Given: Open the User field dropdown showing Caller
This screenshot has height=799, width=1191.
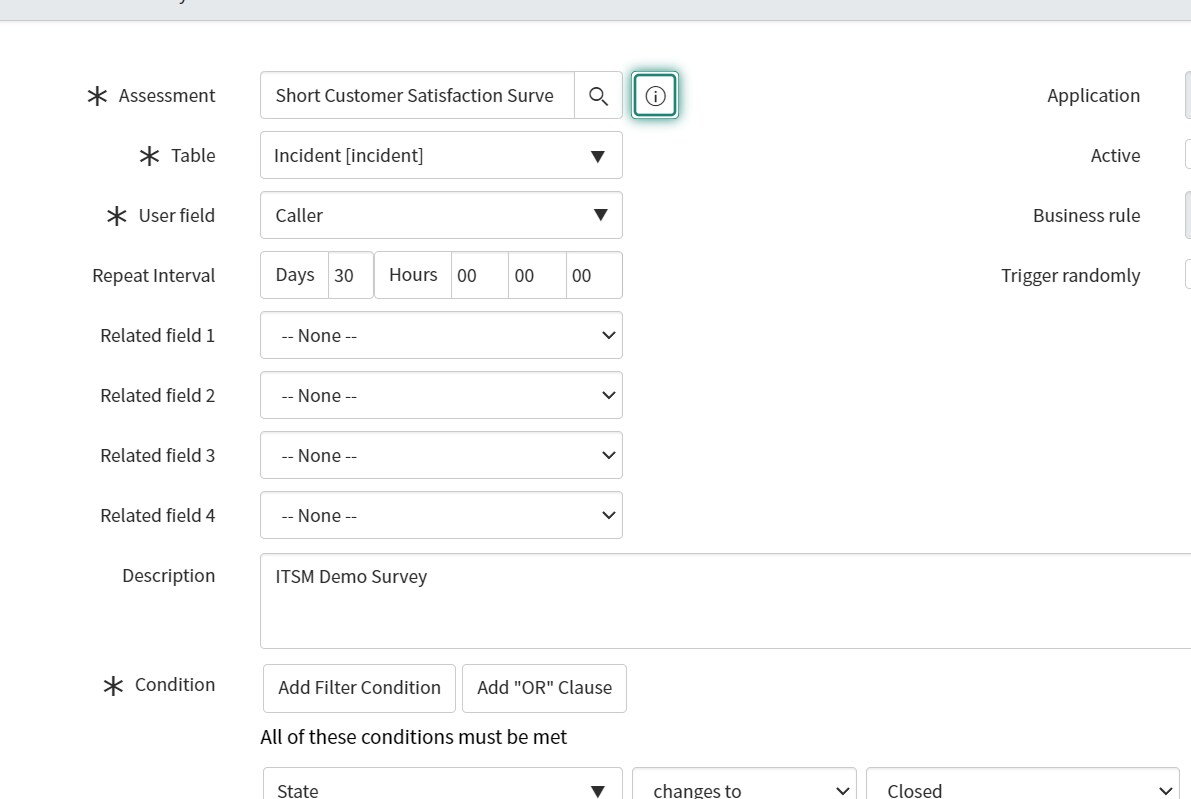Looking at the screenshot, I should pos(441,216).
